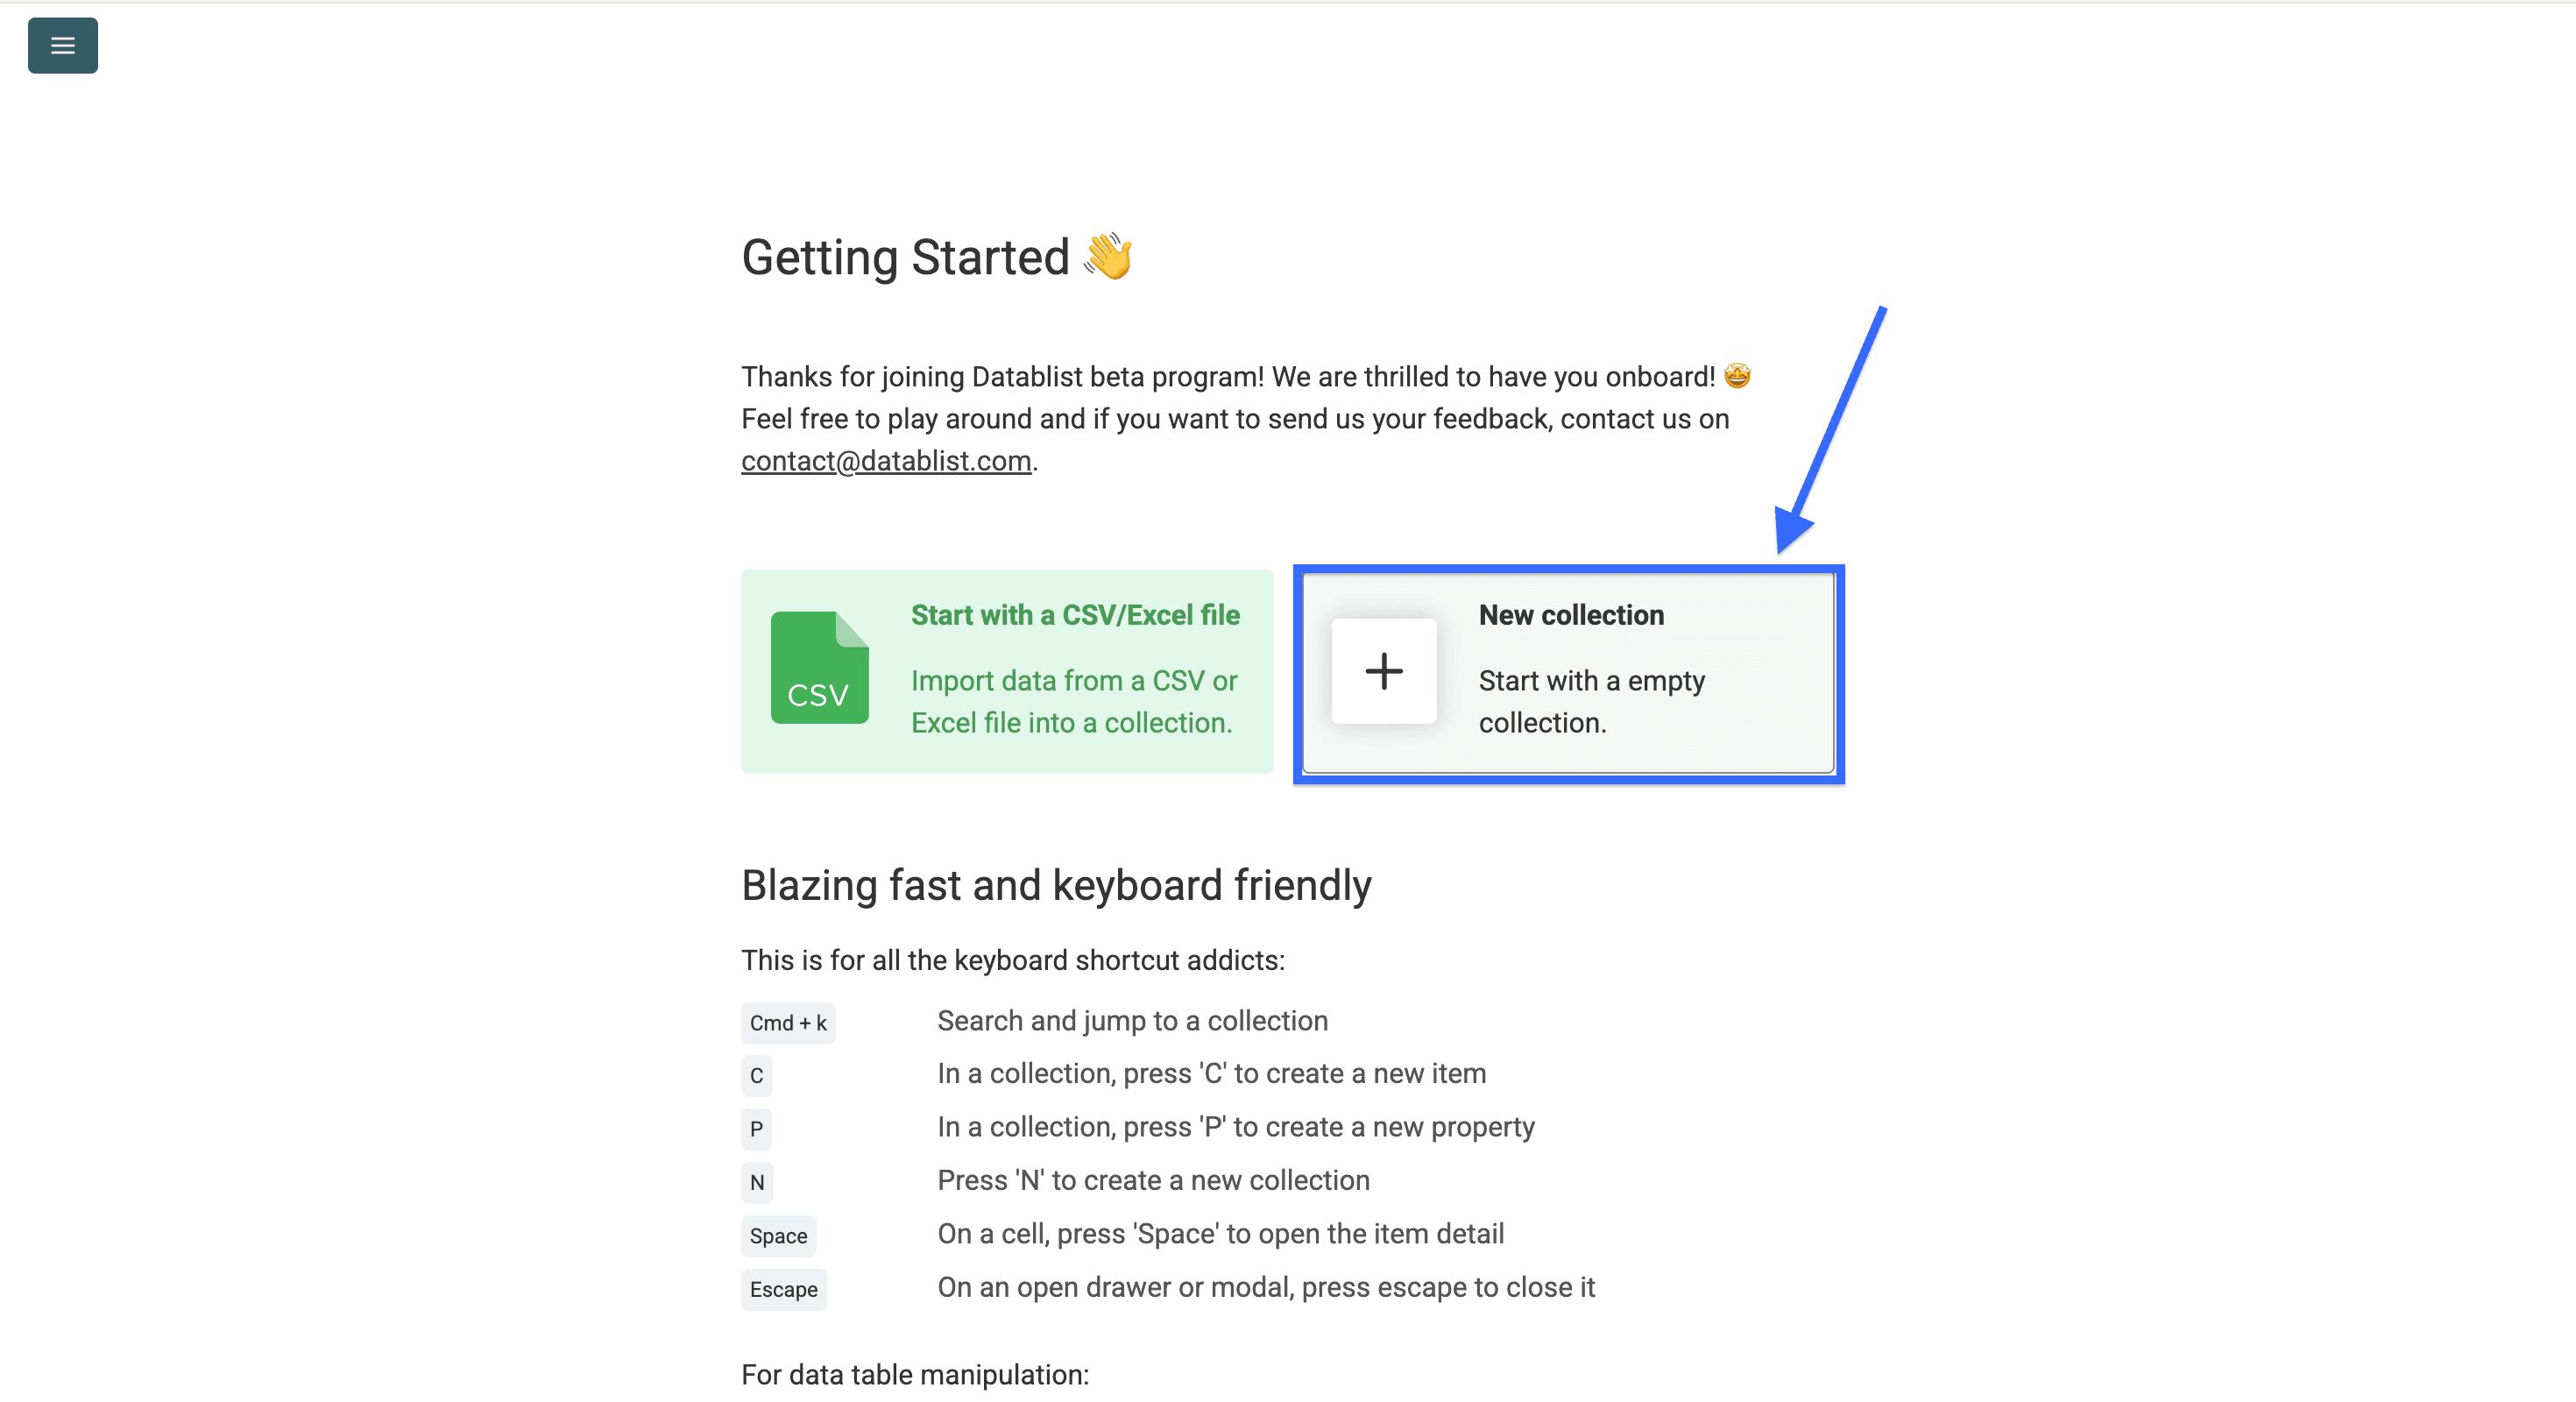Click the P shortcut key badge
The width and height of the screenshot is (2576, 1402).
click(756, 1129)
